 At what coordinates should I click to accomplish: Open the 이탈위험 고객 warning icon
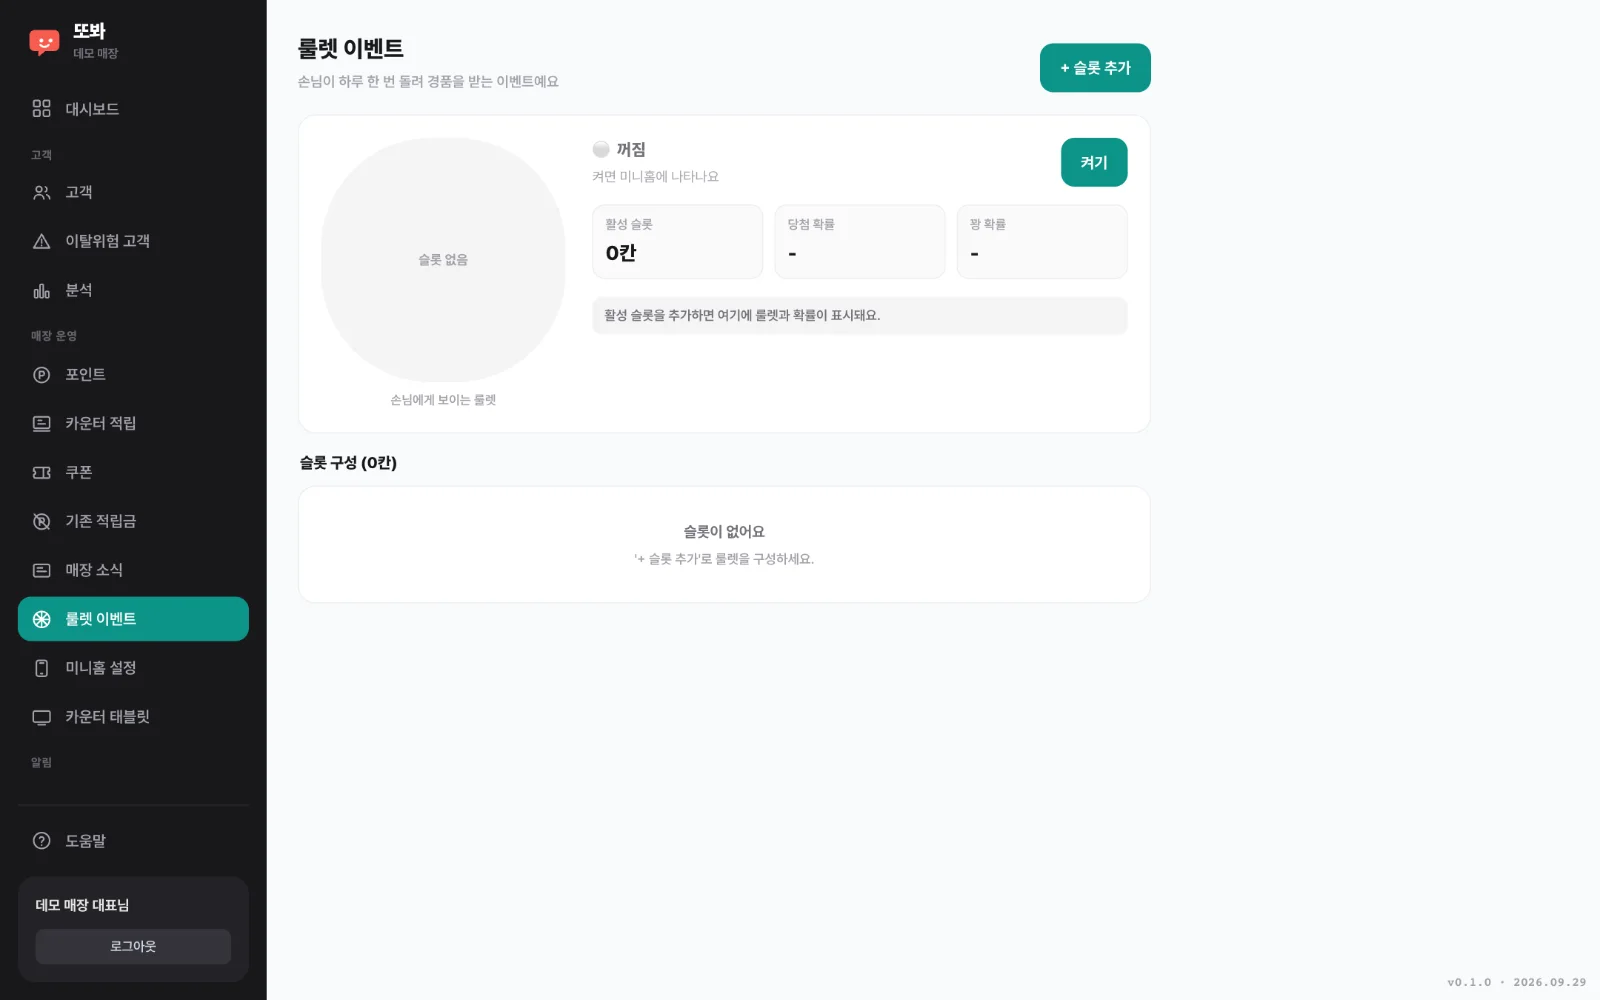coord(41,241)
